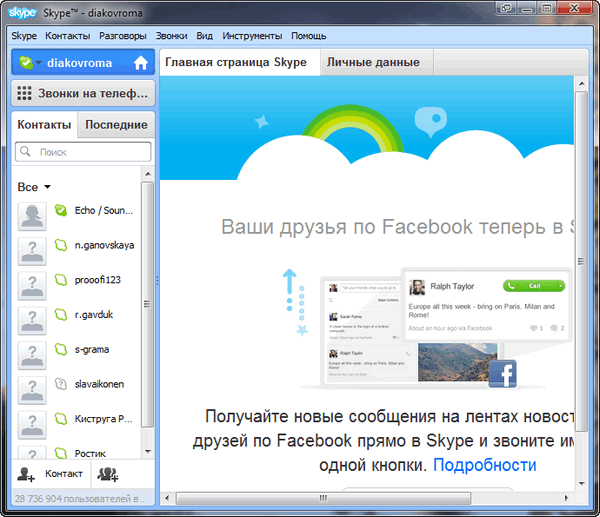Expand the Все contacts filter dropdown
Image resolution: width=600 pixels, height=517 pixels.
tap(34, 187)
